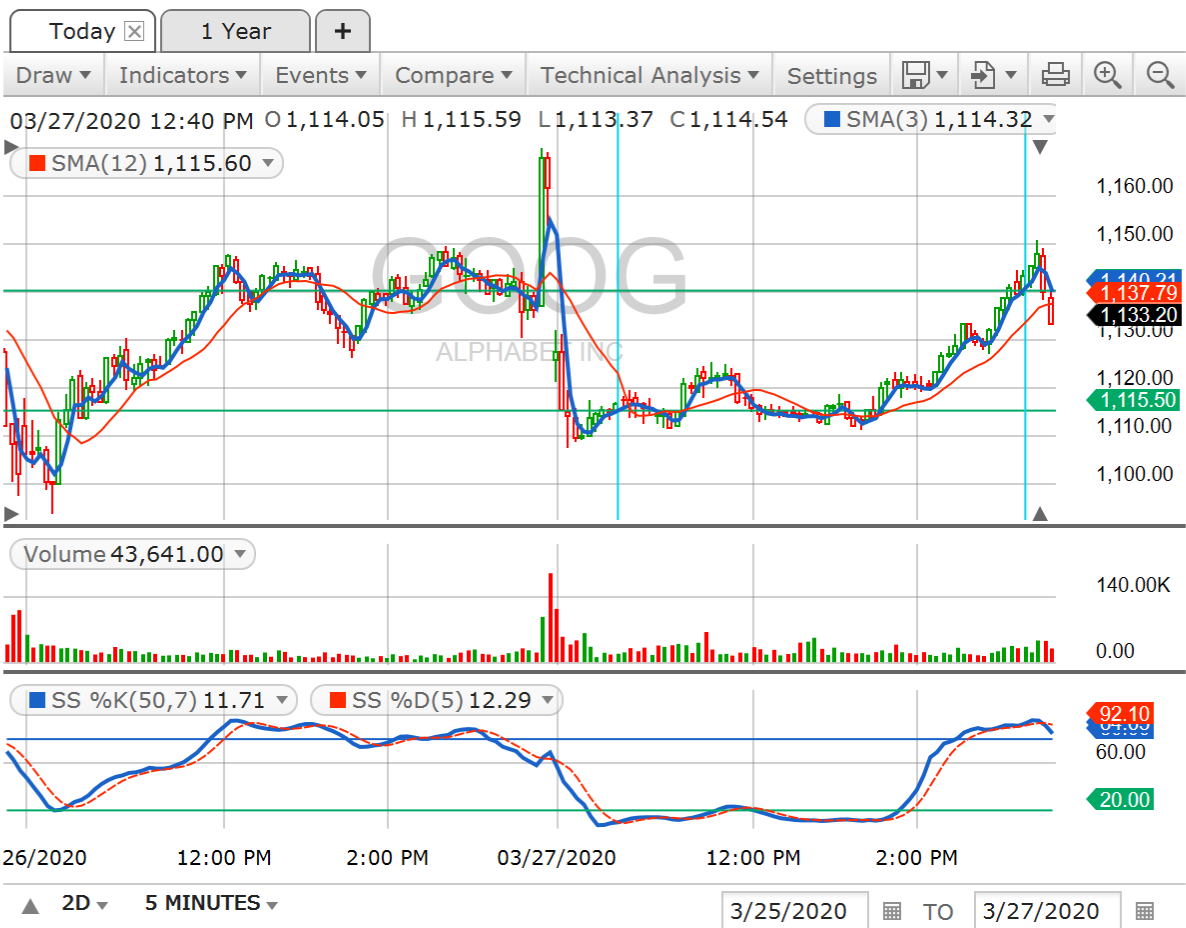
Task: Click the export chart document icon
Action: point(985,75)
